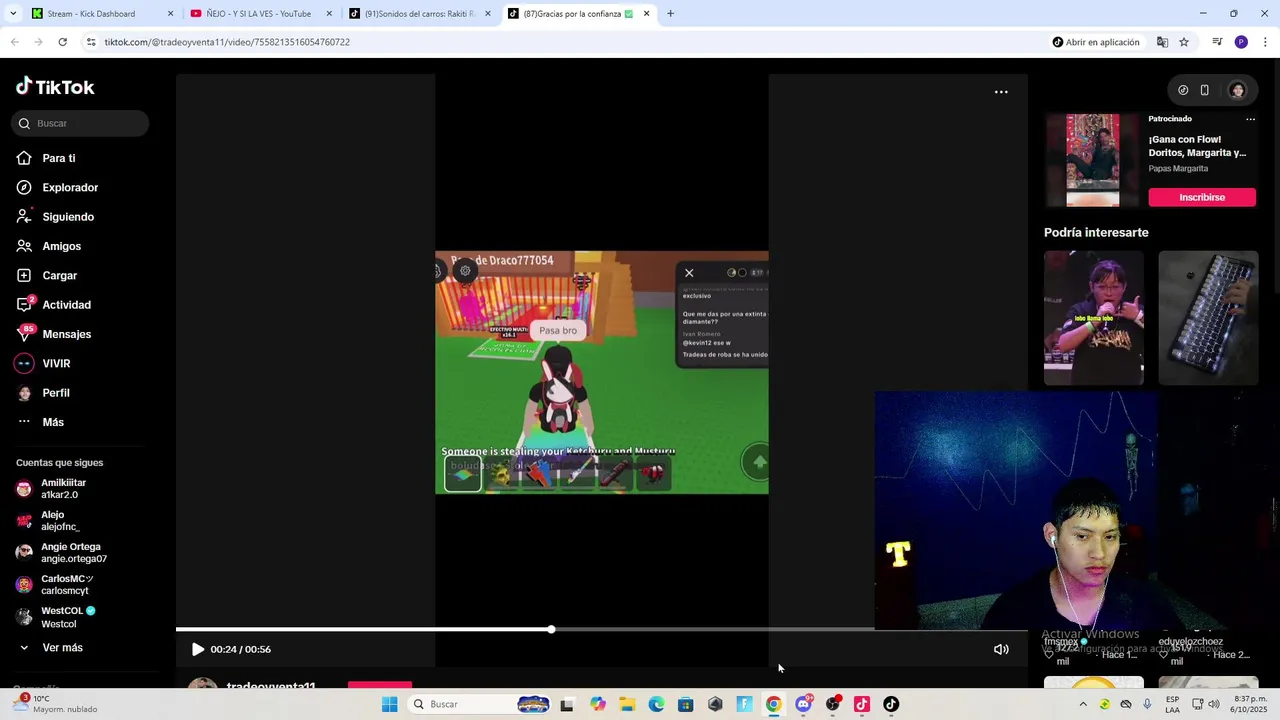Image resolution: width=1280 pixels, height=720 pixels.
Task: Click the video progress bar handle
Action: coord(551,629)
